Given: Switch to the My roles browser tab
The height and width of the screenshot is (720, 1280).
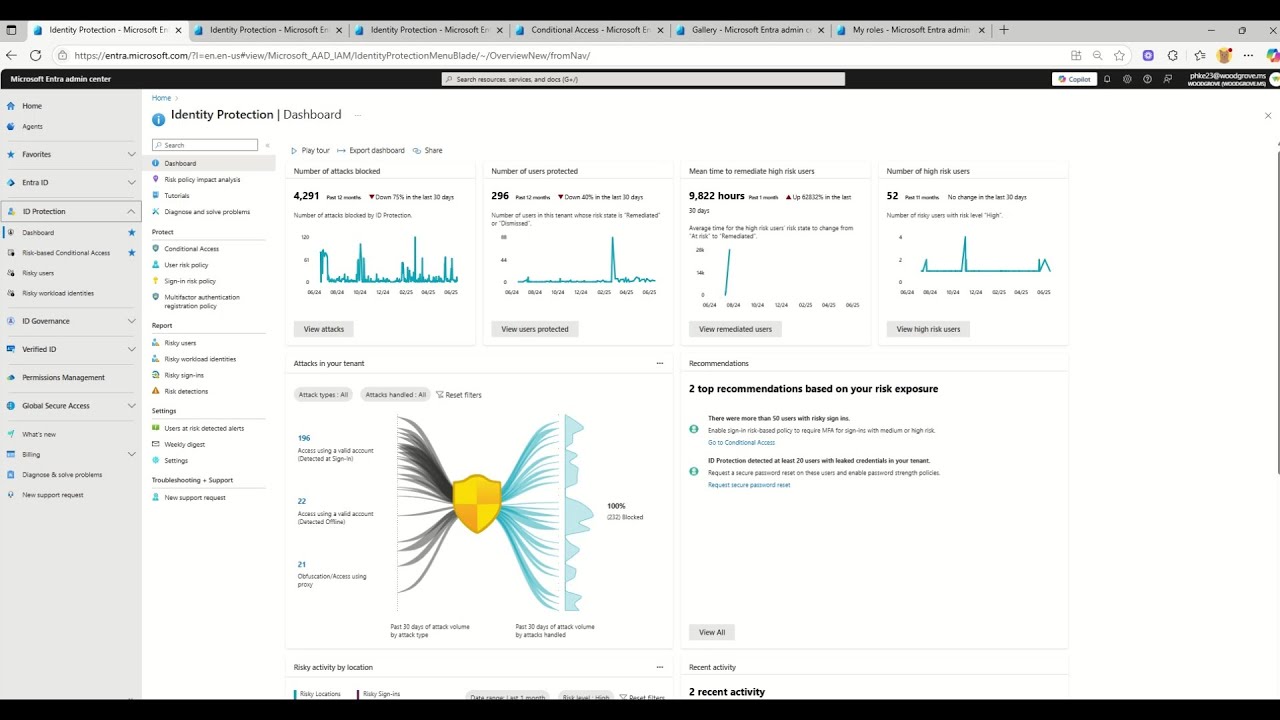Looking at the screenshot, I should coord(910,30).
